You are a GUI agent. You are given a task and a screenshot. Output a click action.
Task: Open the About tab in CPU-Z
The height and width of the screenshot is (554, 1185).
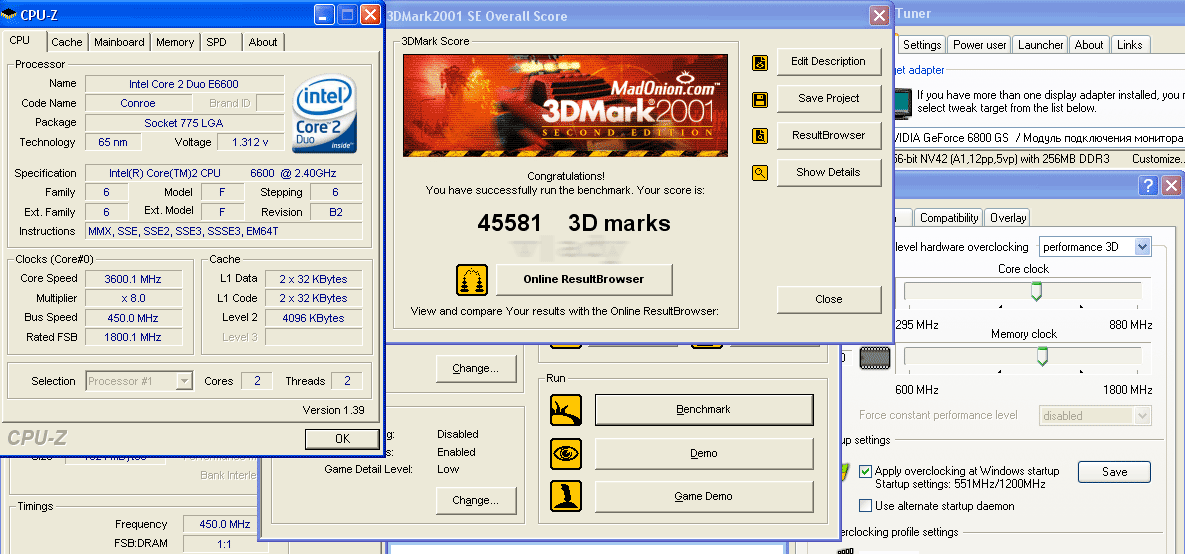coord(263,42)
